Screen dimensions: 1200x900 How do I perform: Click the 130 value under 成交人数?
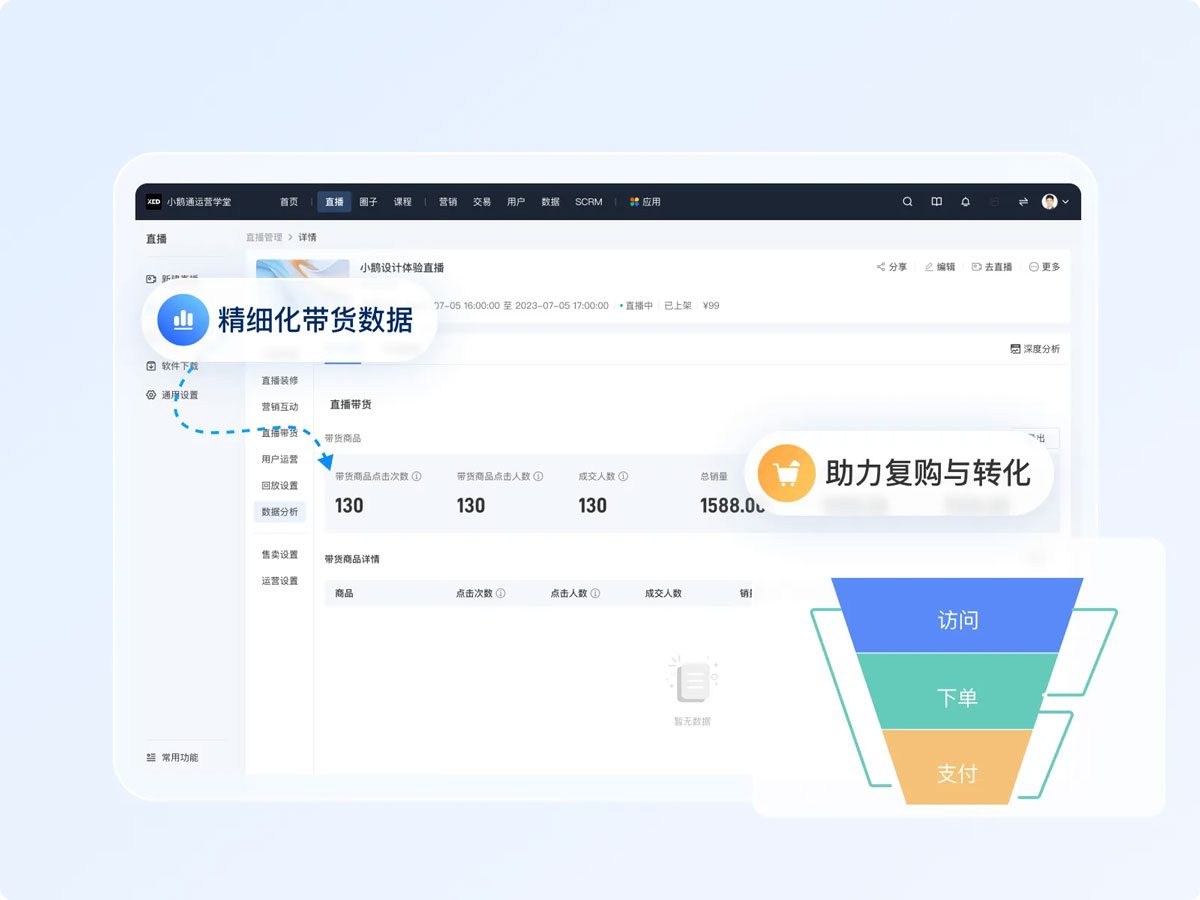click(593, 505)
